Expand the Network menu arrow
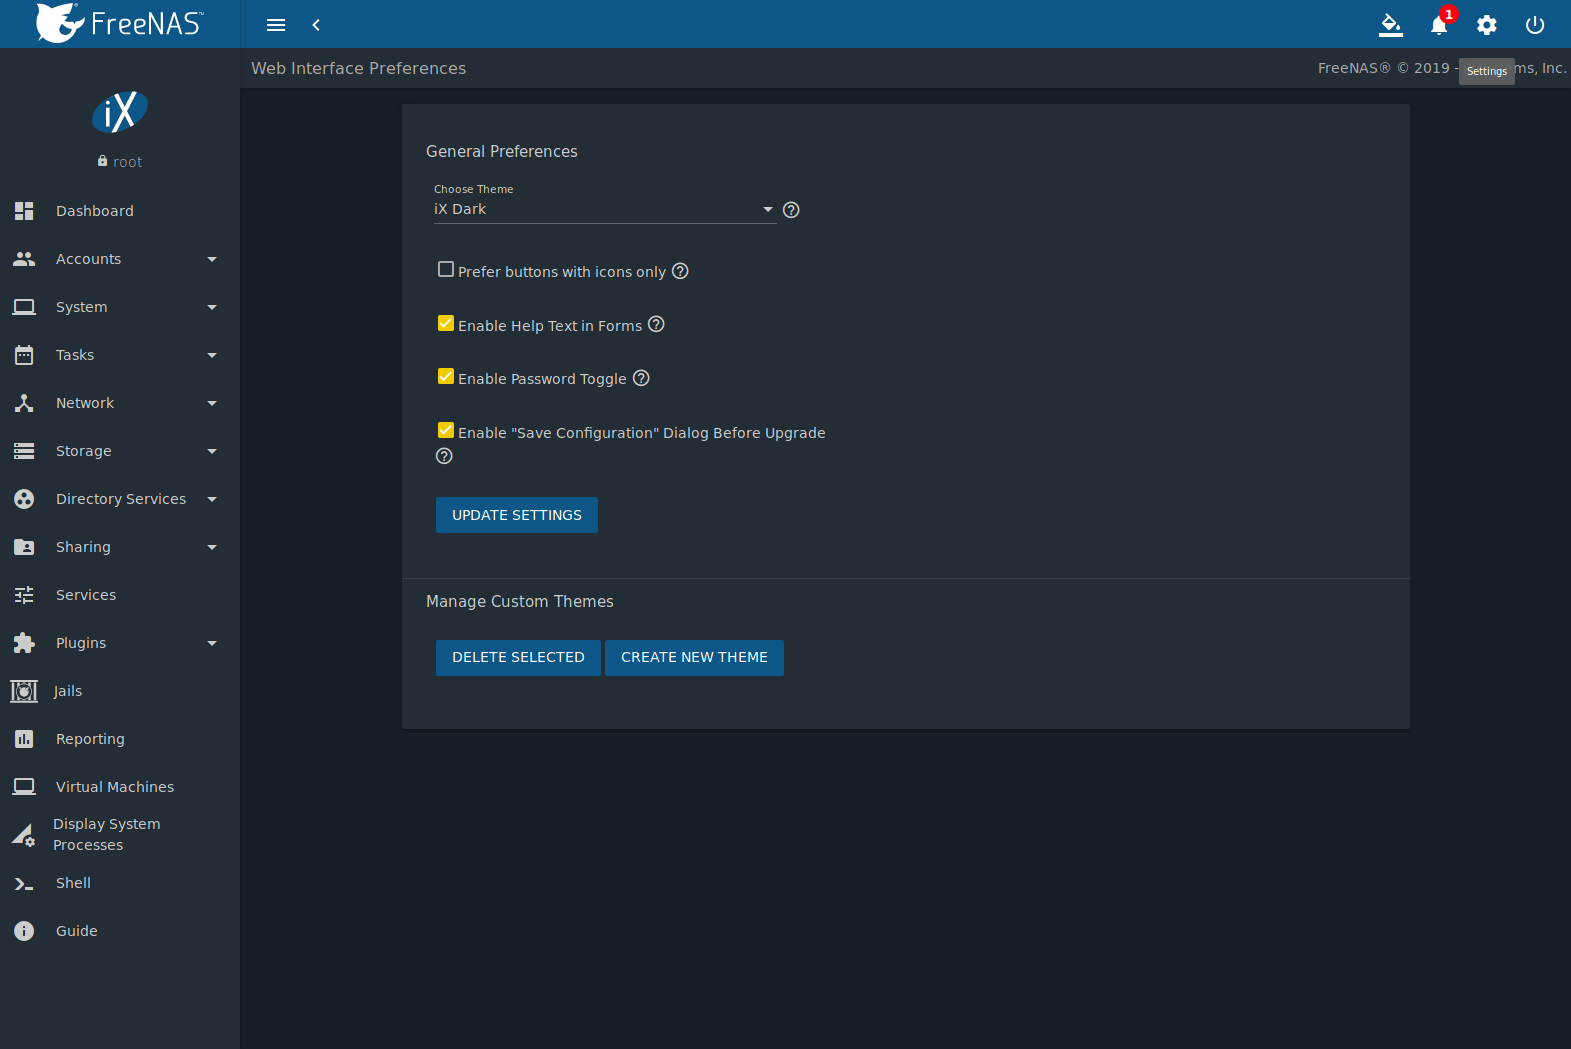 coord(212,403)
